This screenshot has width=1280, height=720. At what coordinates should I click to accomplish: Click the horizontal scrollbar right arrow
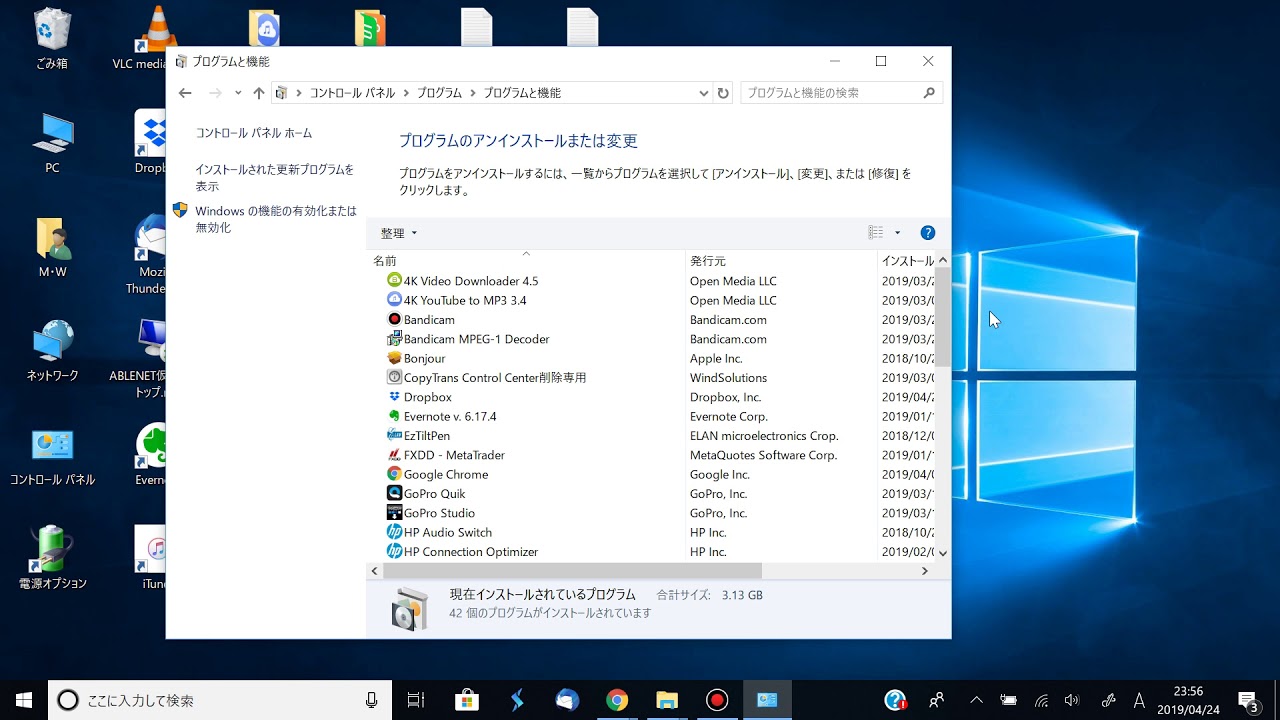coord(925,571)
